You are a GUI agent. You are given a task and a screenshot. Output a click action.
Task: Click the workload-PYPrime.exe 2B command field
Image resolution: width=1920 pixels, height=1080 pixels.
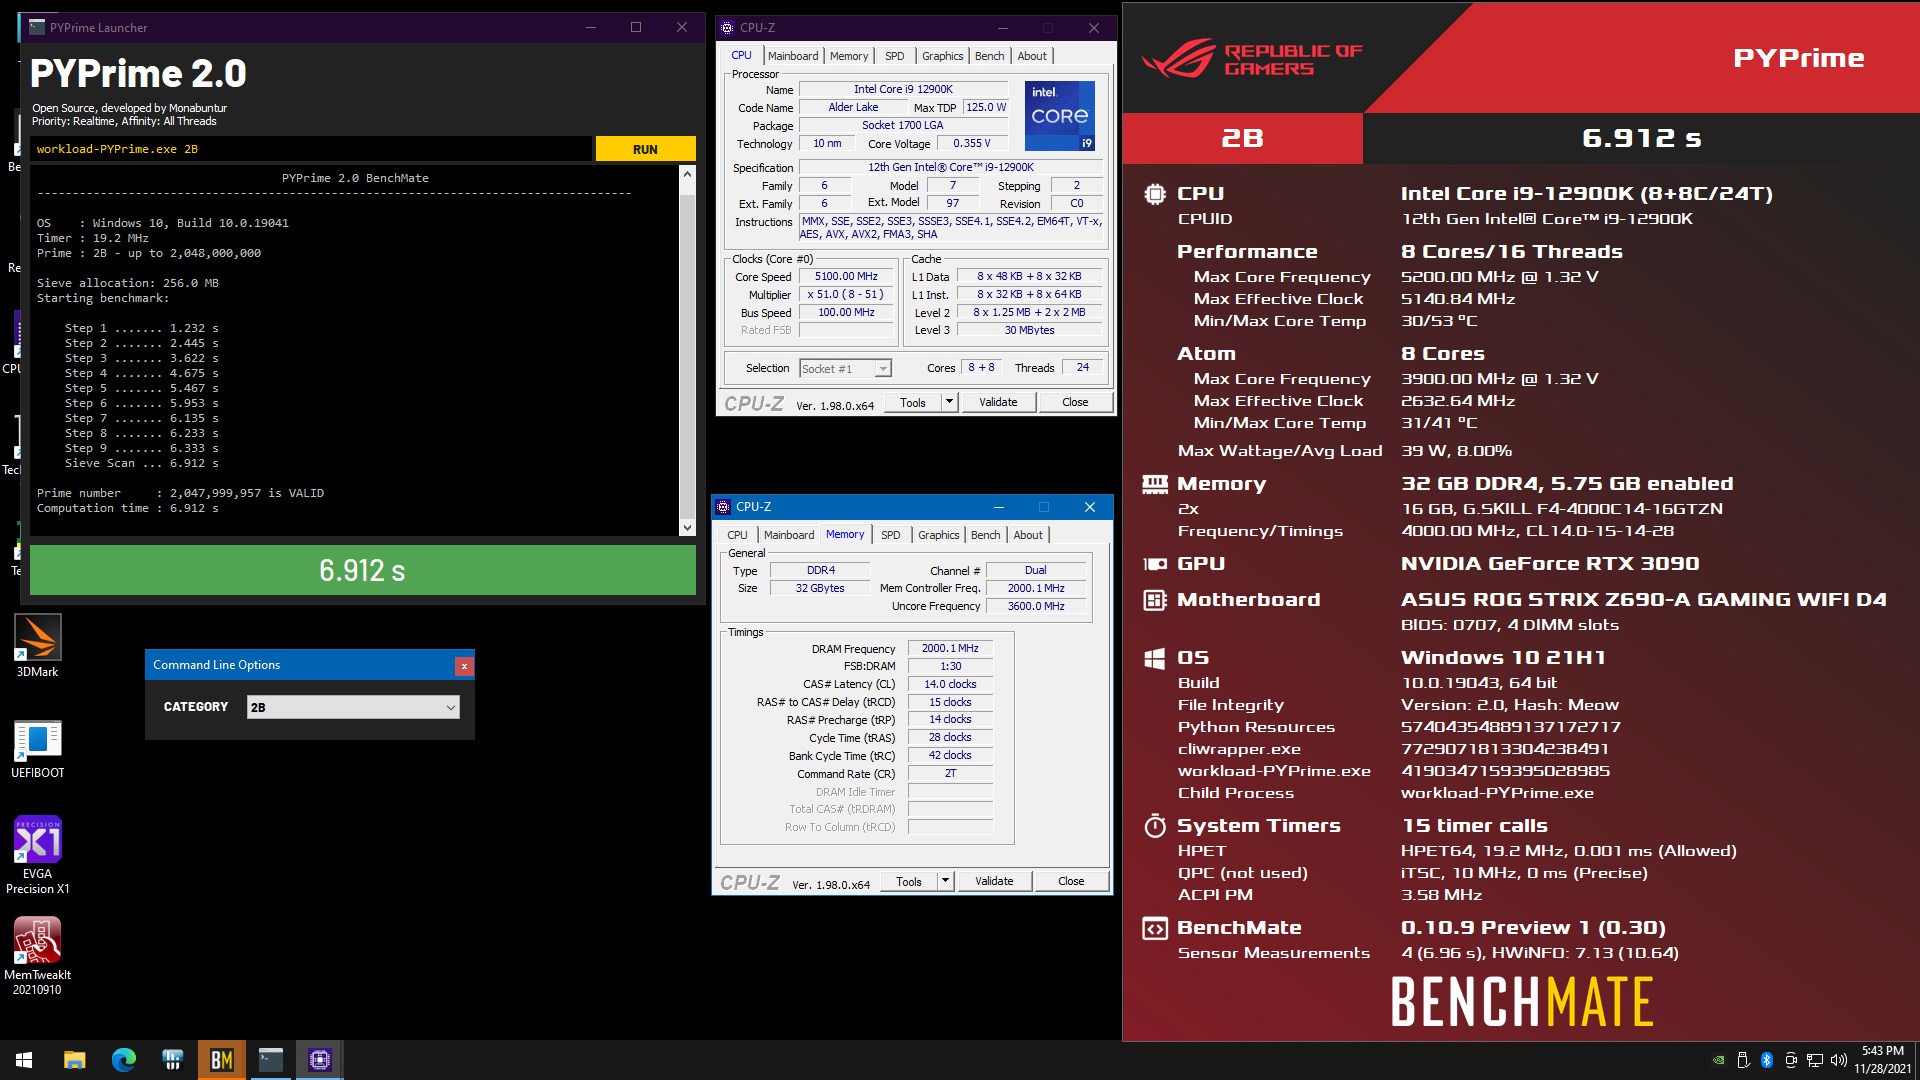311,149
